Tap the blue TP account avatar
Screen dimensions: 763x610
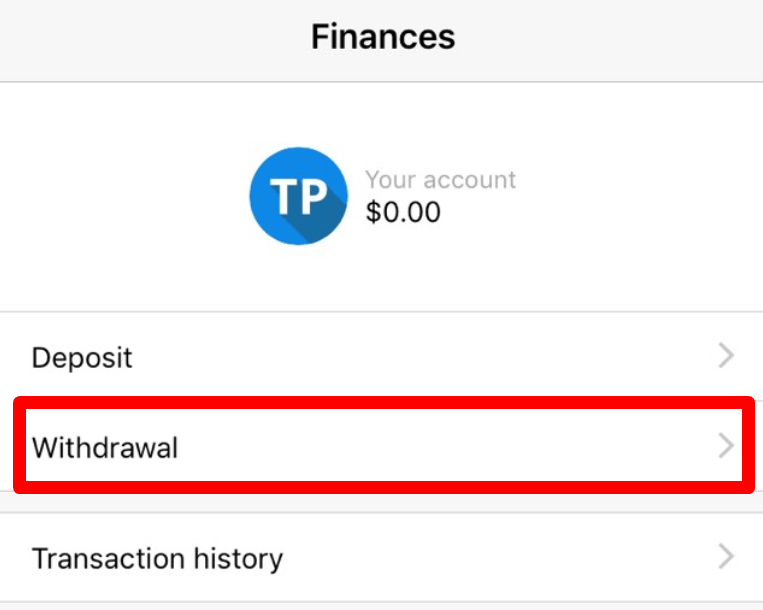[298, 197]
